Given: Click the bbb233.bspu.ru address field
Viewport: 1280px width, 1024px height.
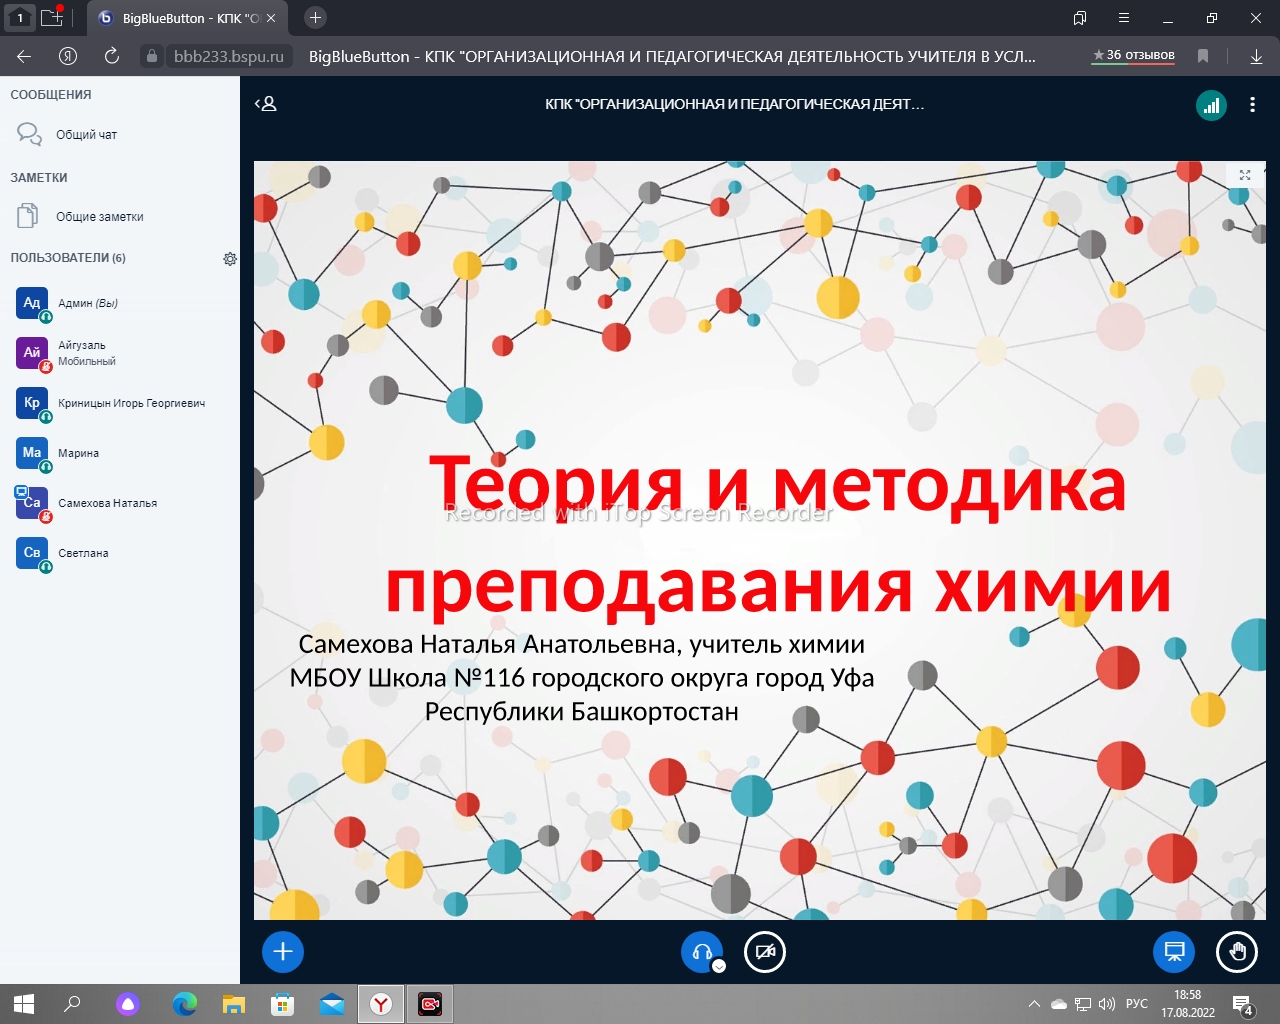Looking at the screenshot, I should point(228,57).
